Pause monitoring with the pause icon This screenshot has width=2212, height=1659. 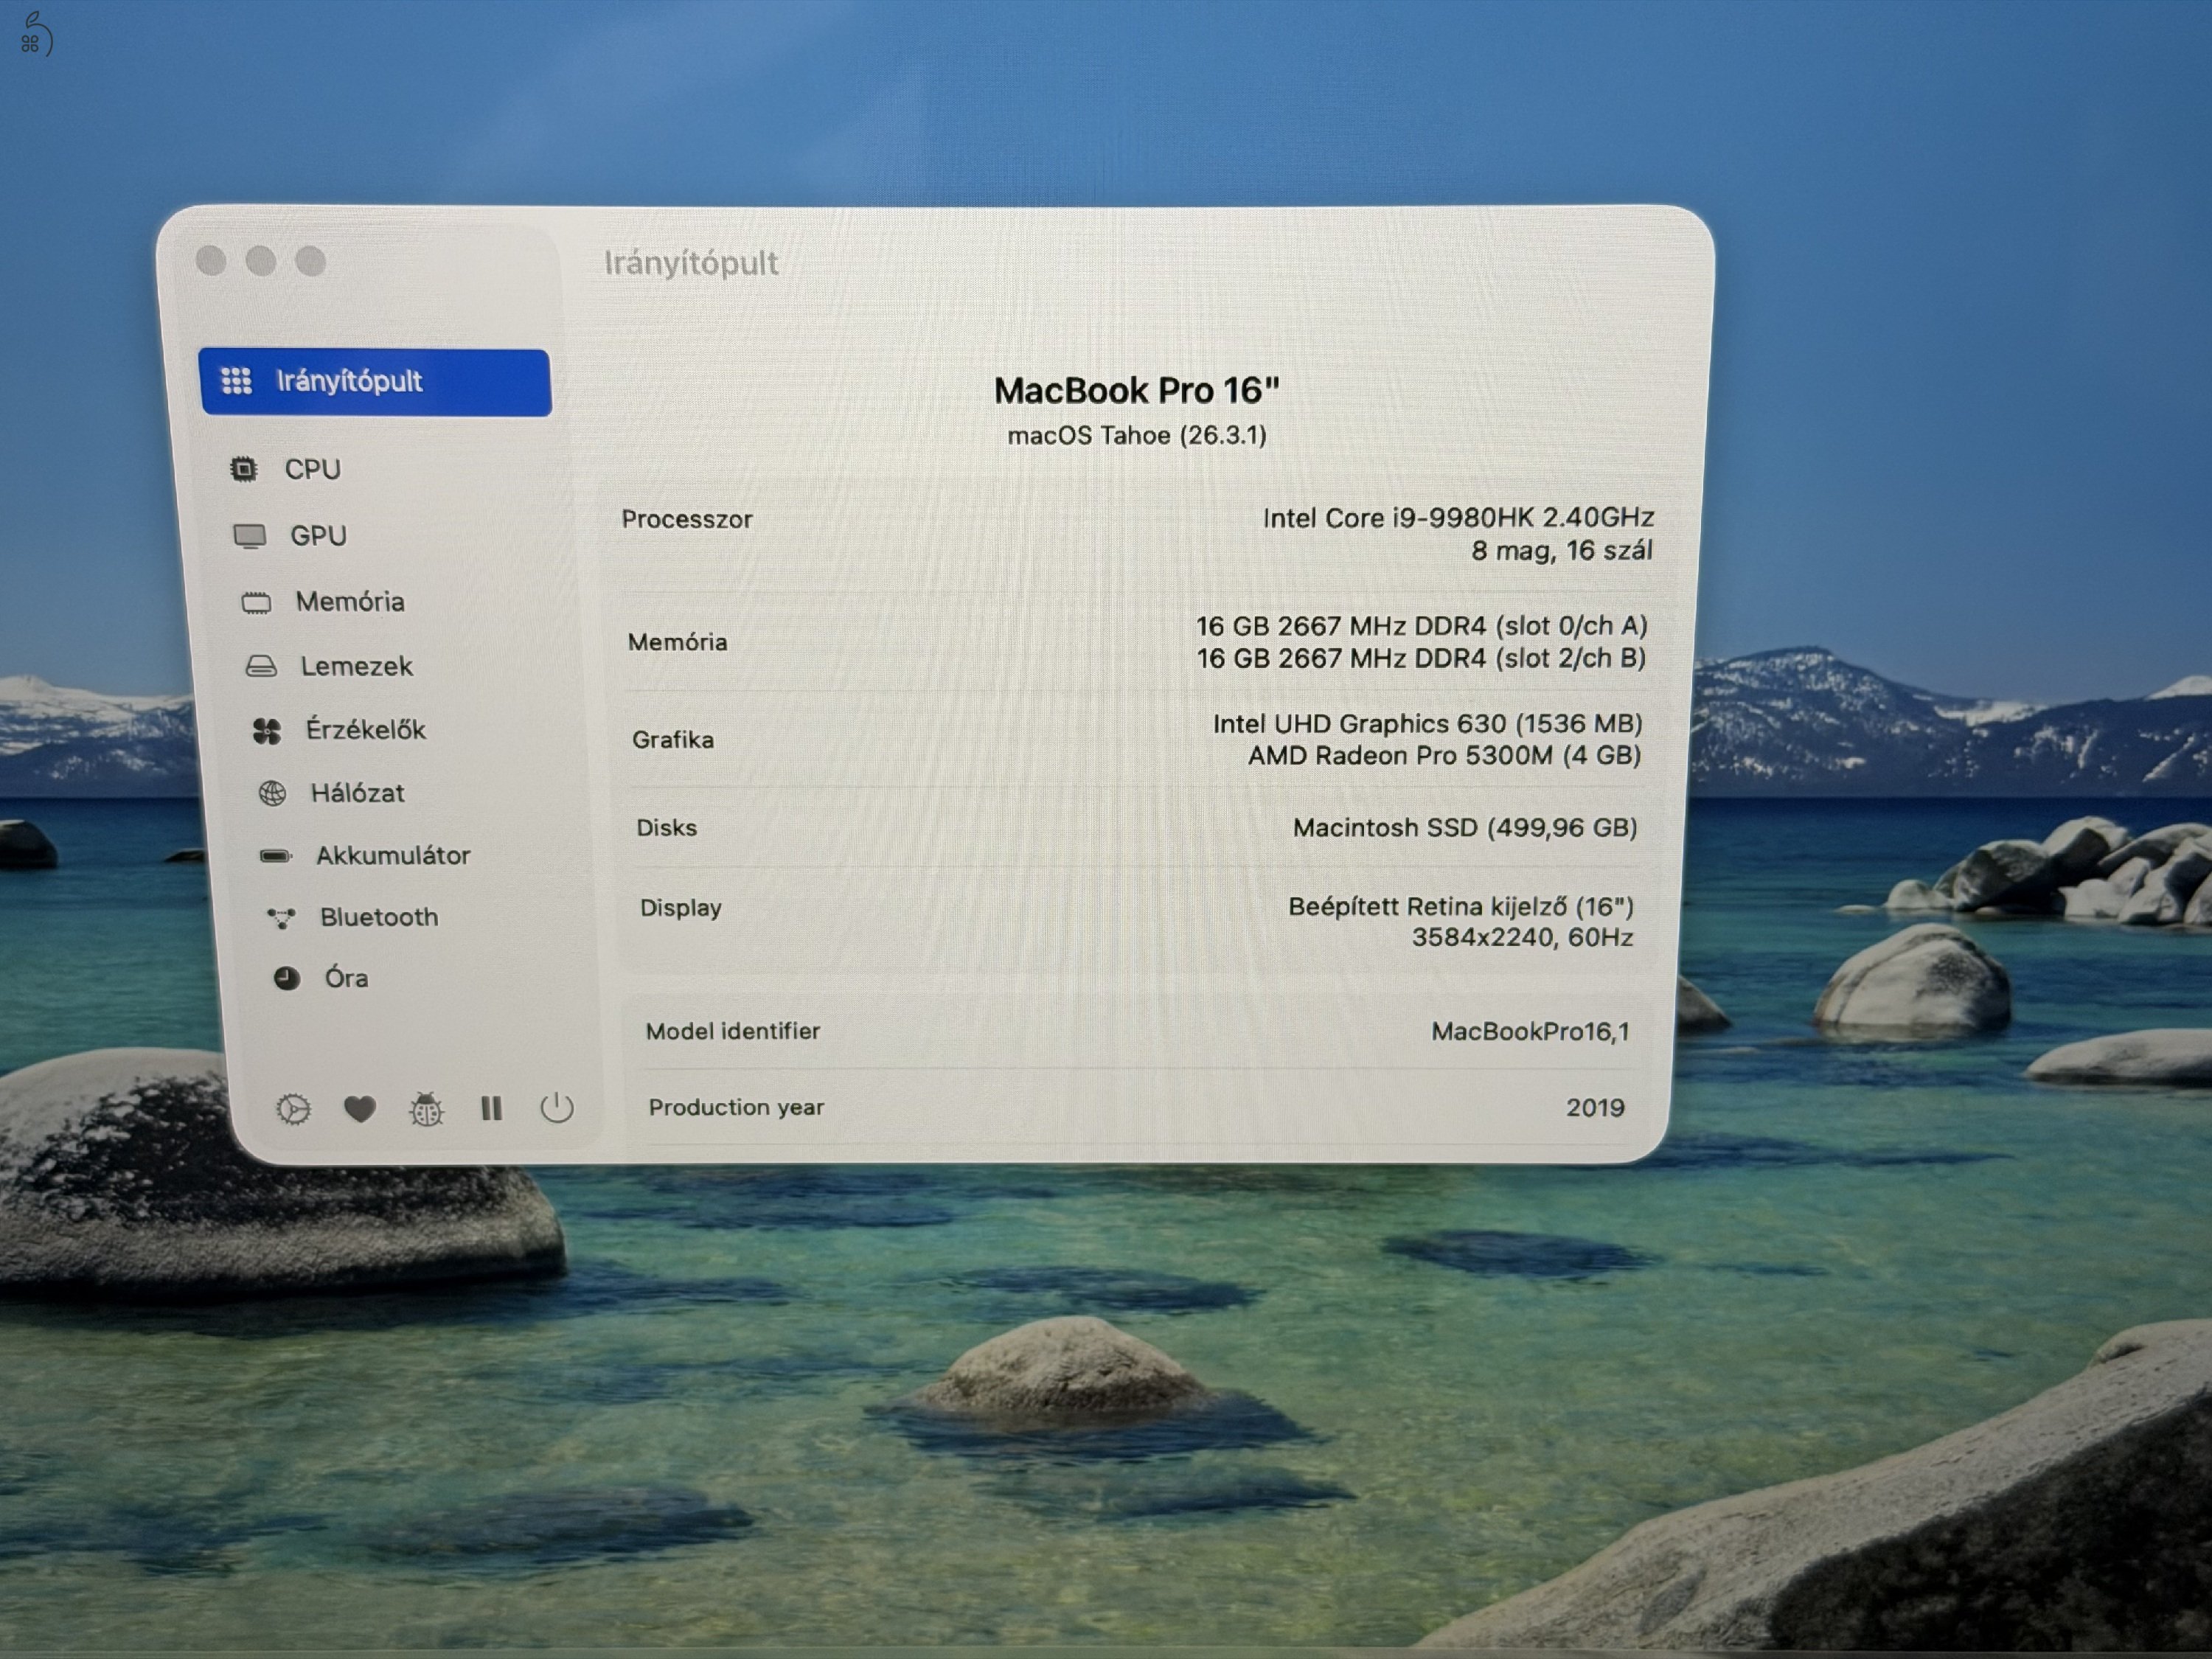[491, 1108]
